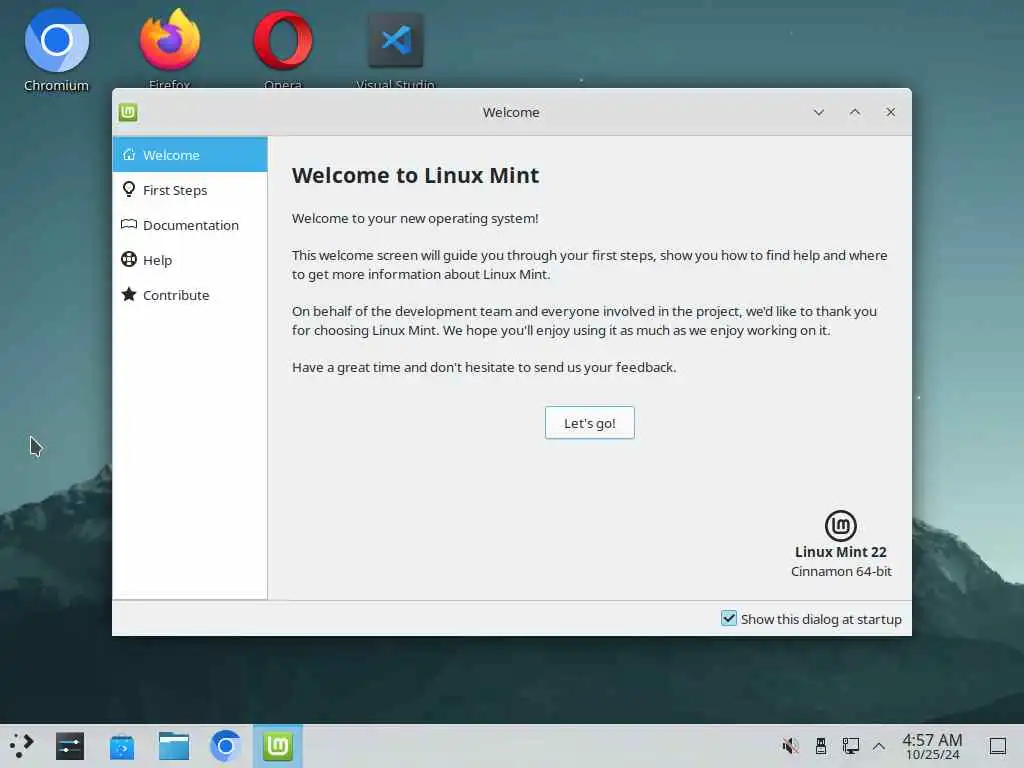
Task: Open the Opera desktop shortcut
Action: (283, 47)
